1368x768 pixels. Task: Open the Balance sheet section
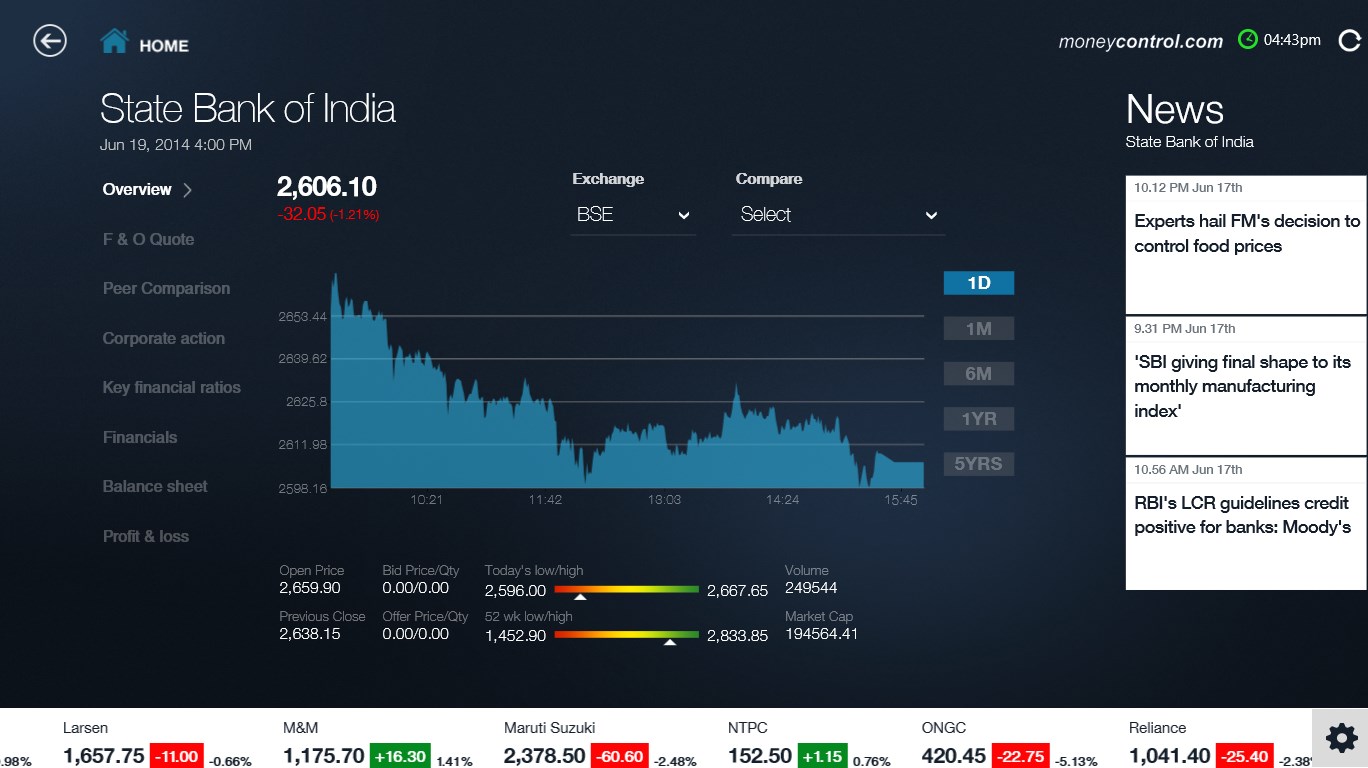155,486
